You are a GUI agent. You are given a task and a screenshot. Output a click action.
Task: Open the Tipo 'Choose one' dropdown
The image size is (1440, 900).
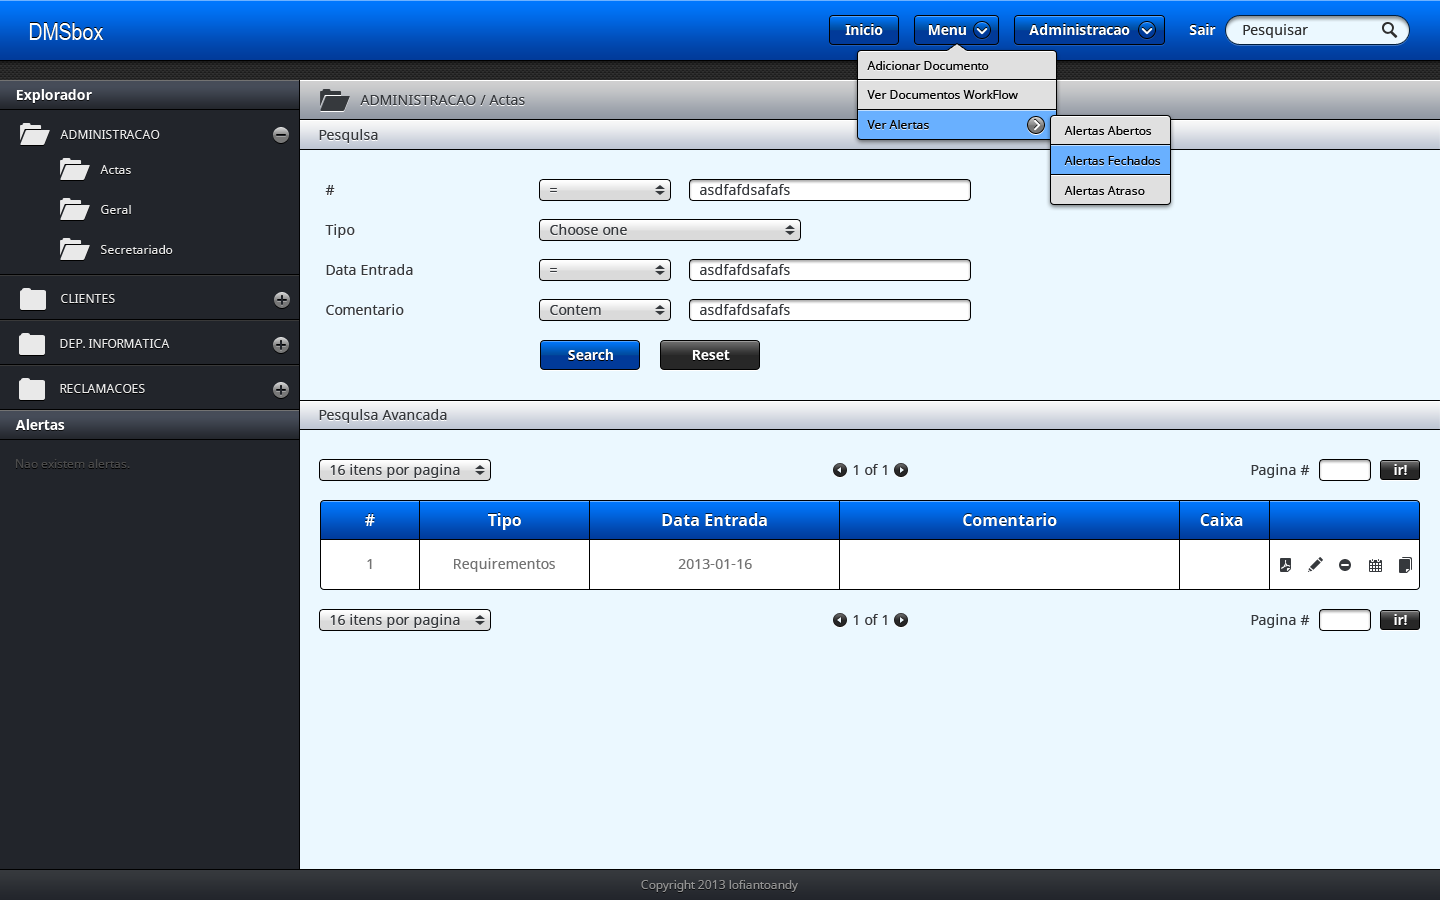669,230
